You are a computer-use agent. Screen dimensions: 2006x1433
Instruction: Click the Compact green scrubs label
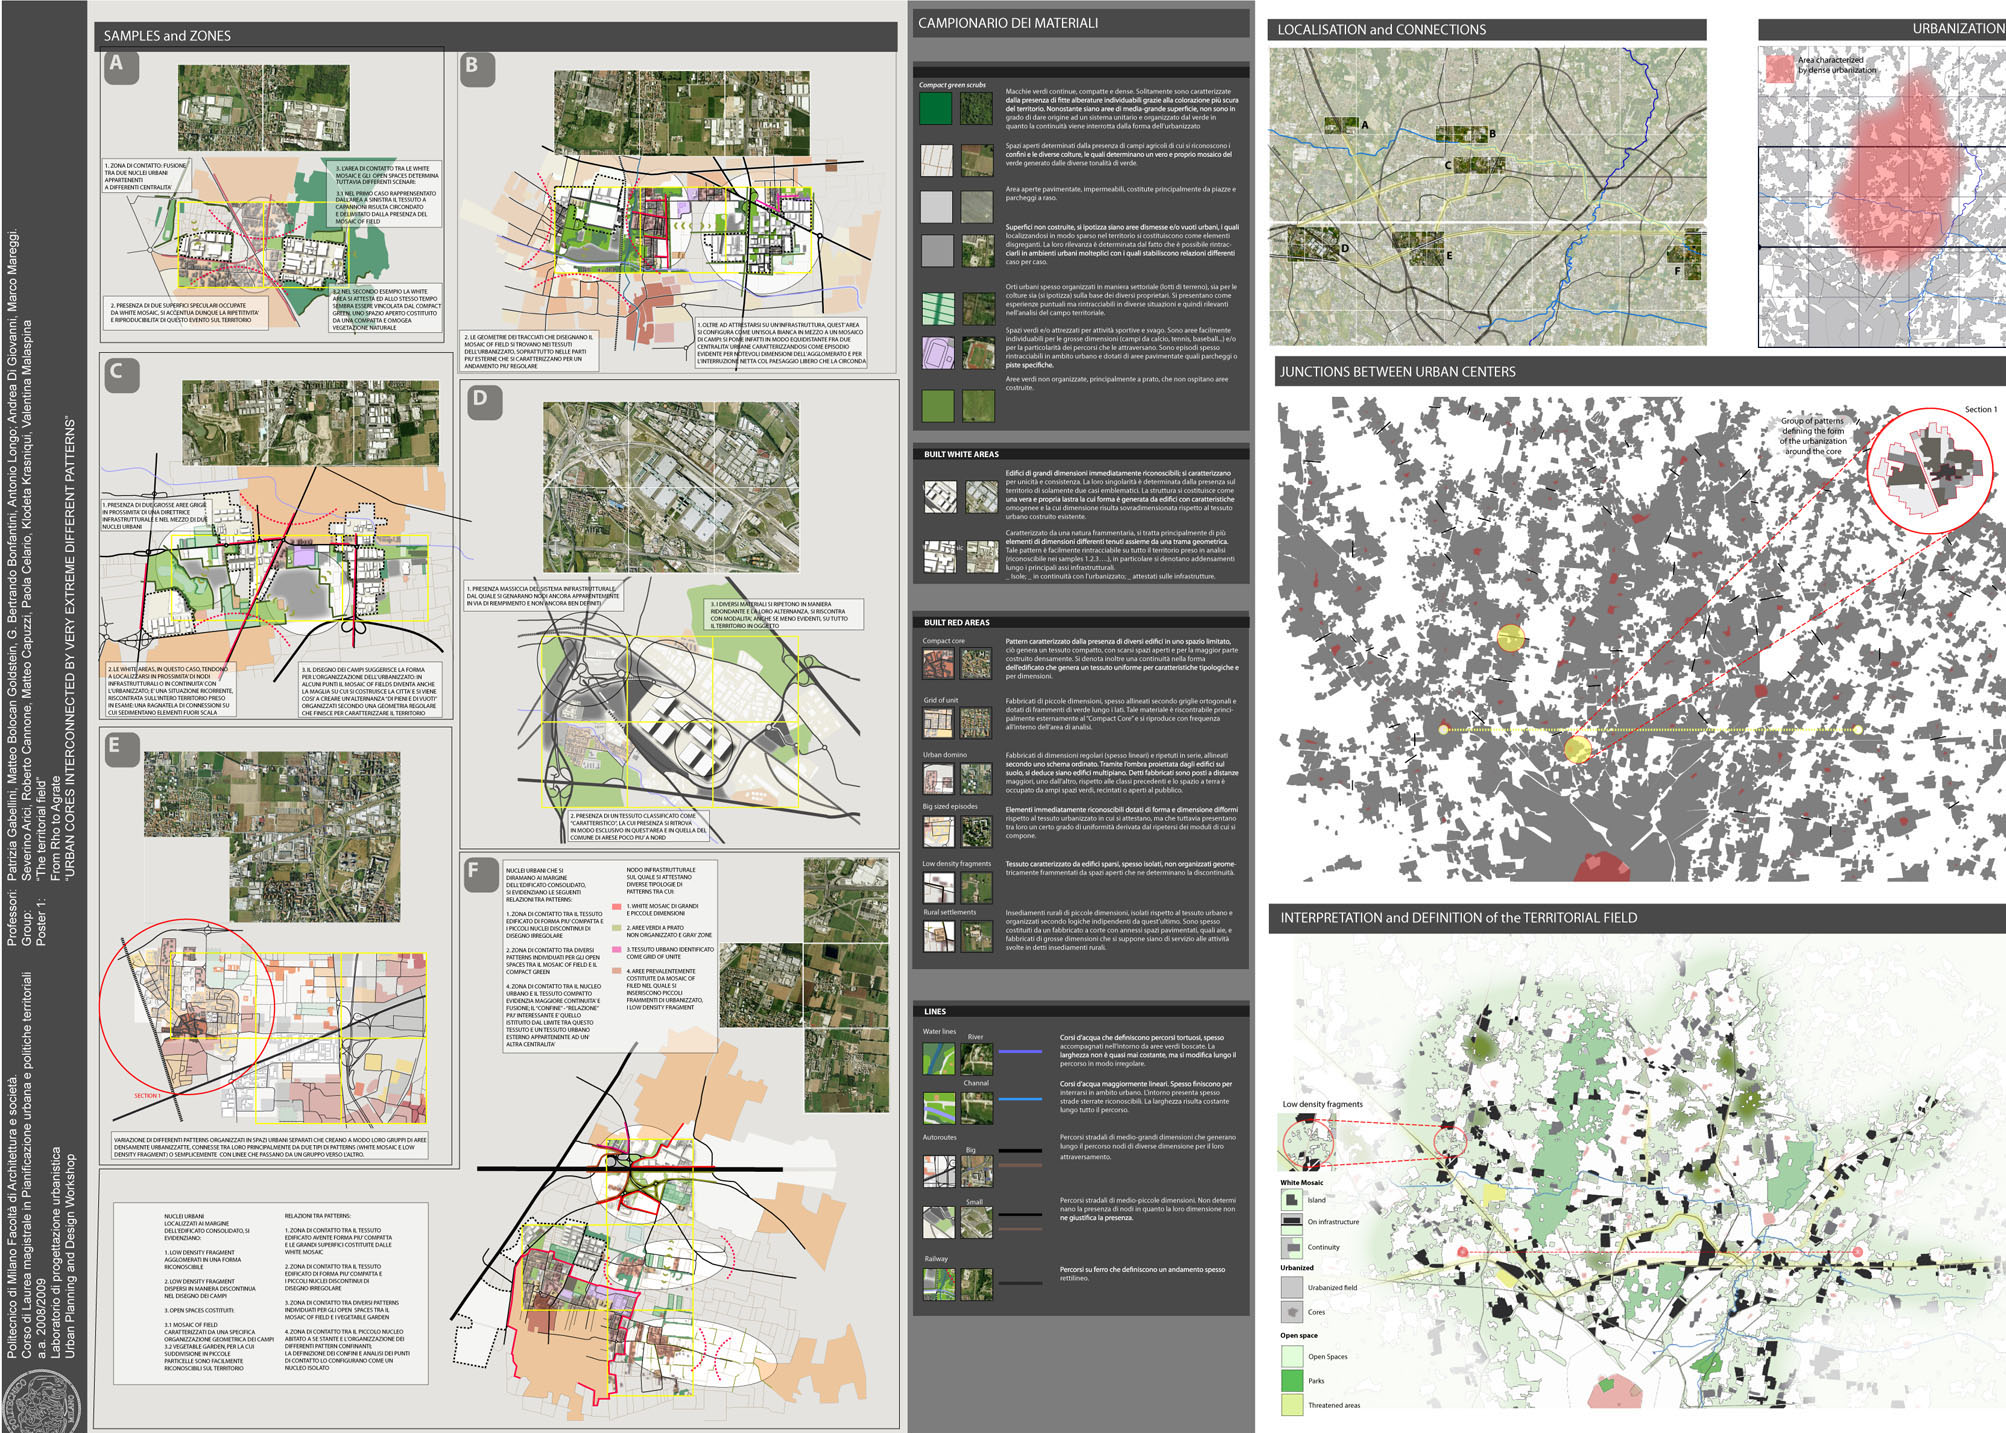pos(952,85)
